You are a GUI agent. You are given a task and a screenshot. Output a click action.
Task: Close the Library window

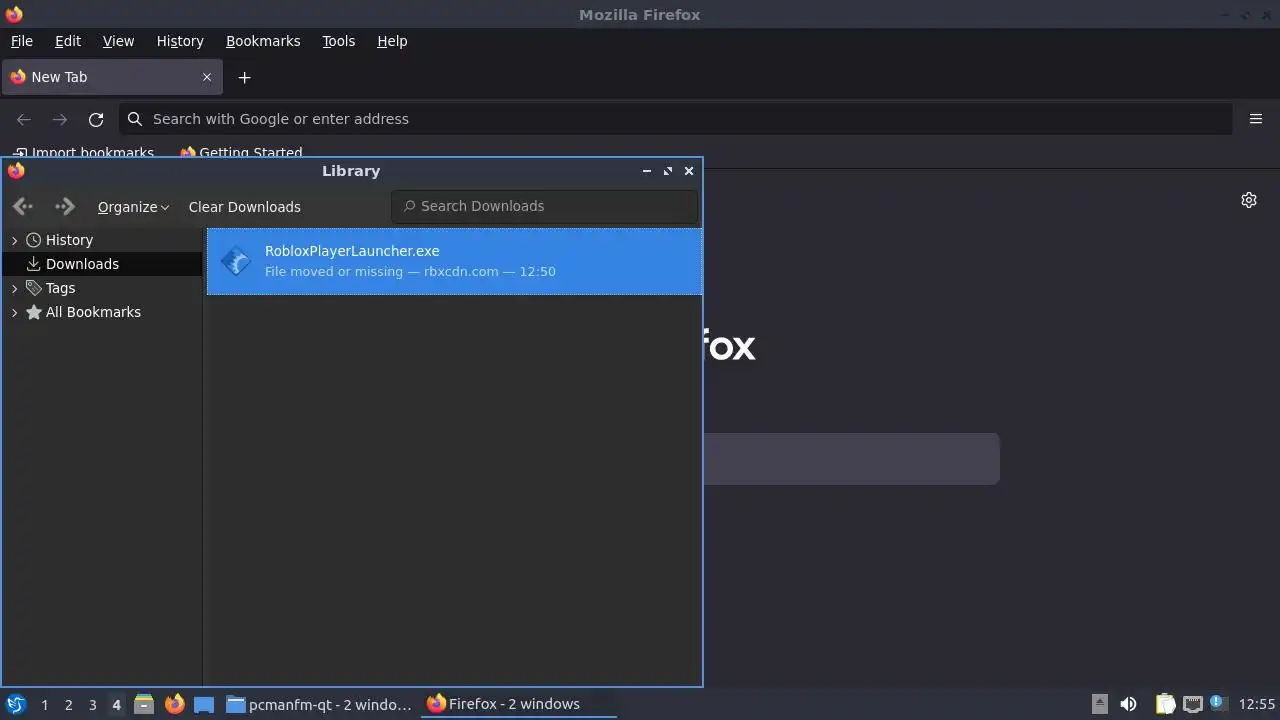[689, 171]
